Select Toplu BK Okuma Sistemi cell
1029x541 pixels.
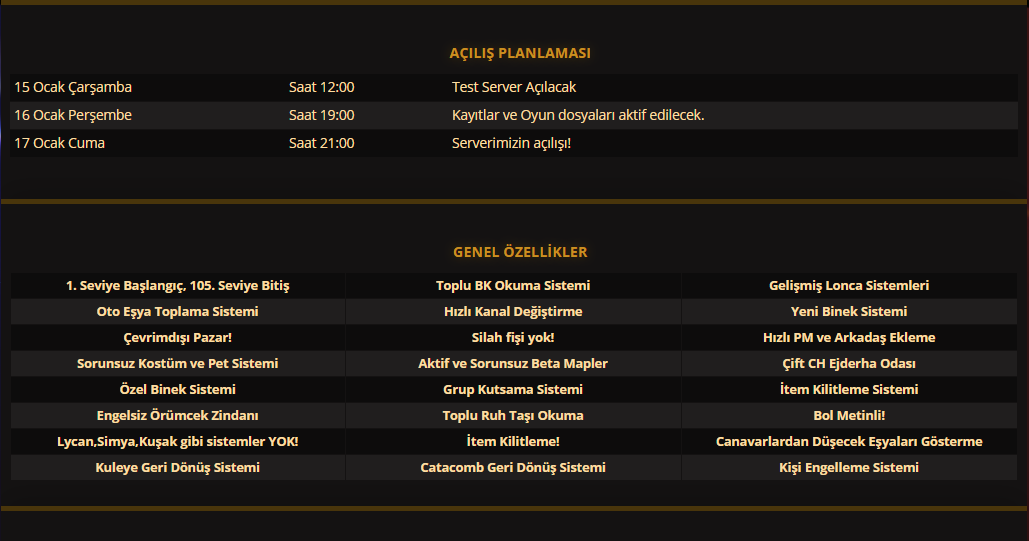coord(513,286)
